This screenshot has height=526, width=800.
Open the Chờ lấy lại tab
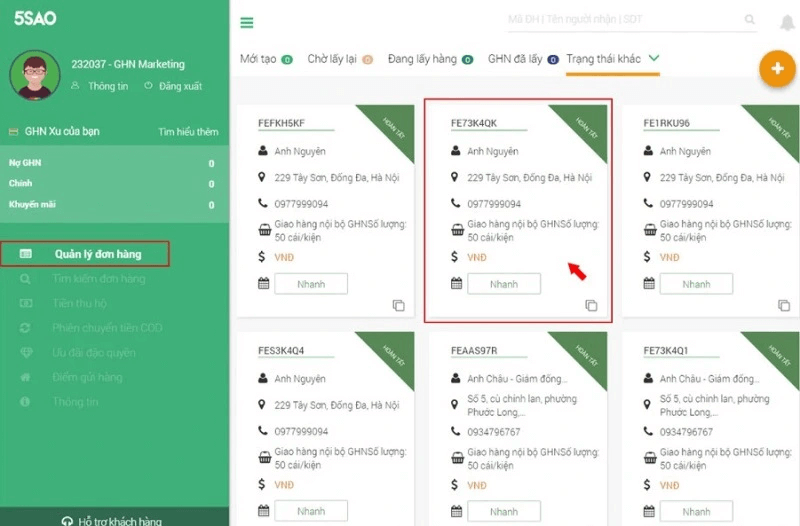point(334,59)
